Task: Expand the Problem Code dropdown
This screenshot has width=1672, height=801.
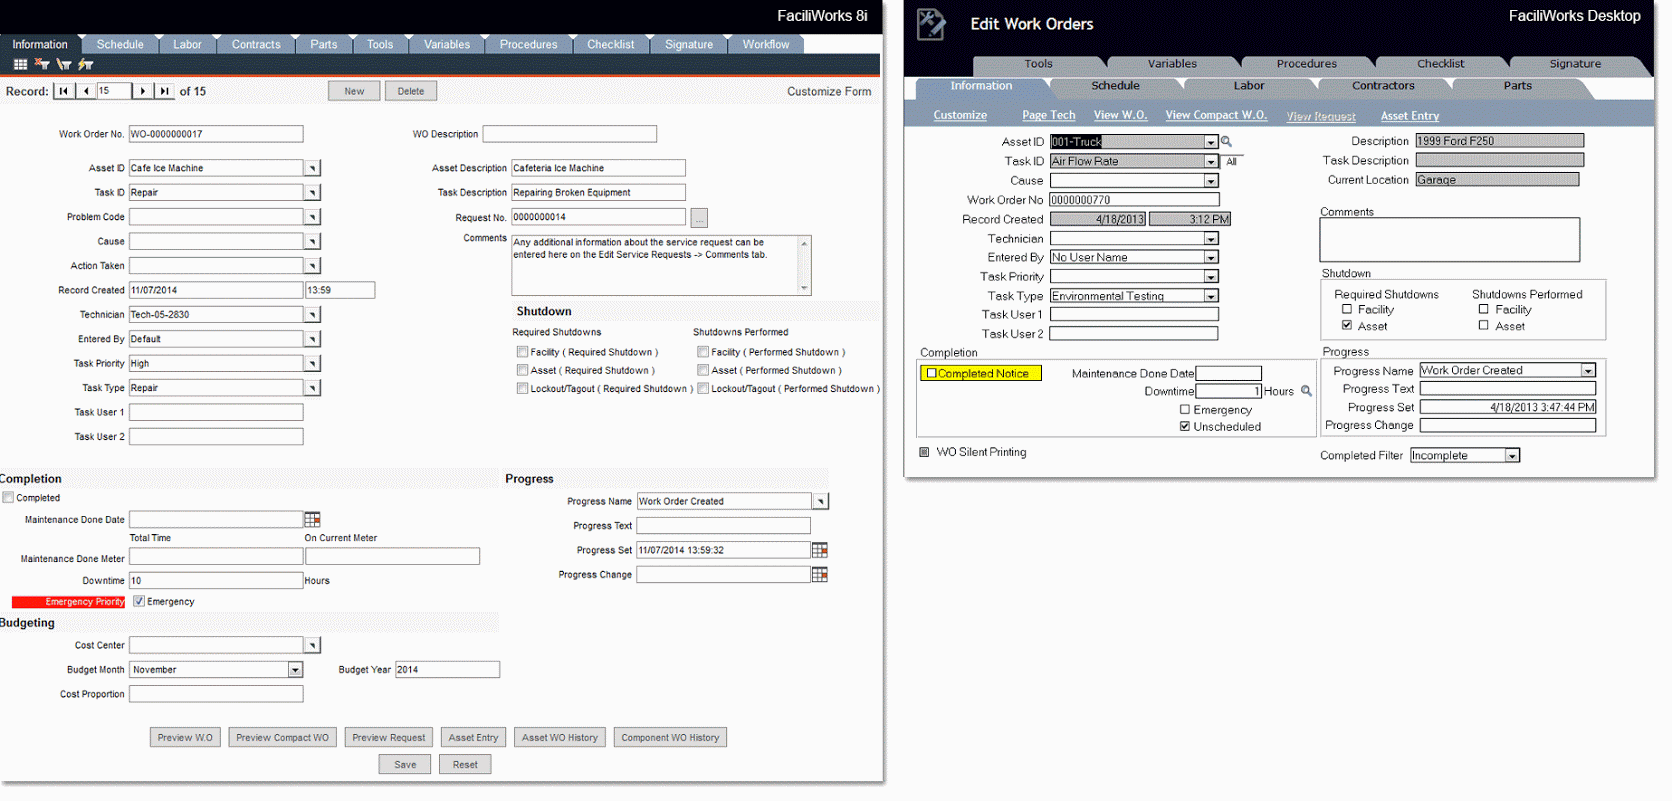Action: click(312, 217)
